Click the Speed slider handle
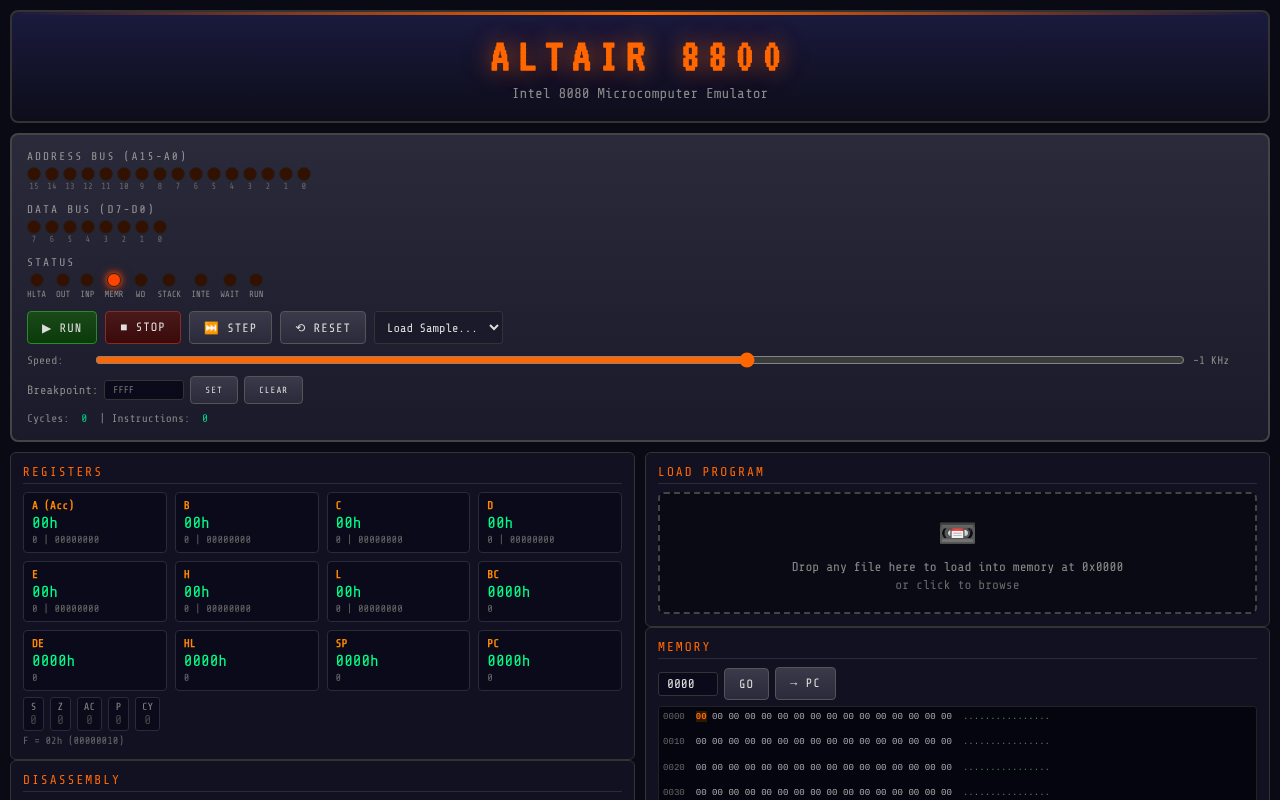Screen dimensions: 1280x800 [x=747, y=360]
